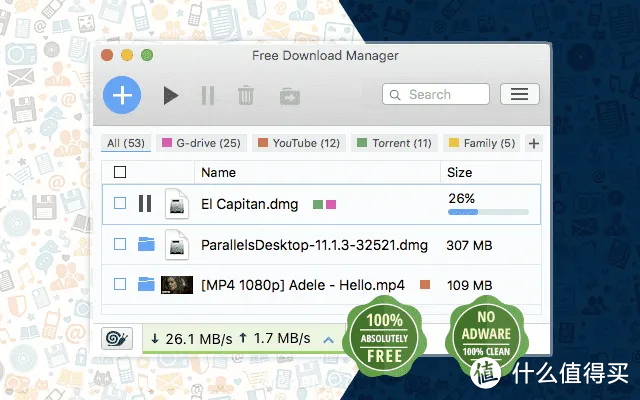Screen dimensions: 640x400
Task: Open the Family (5) tag tab
Action: (x=482, y=143)
